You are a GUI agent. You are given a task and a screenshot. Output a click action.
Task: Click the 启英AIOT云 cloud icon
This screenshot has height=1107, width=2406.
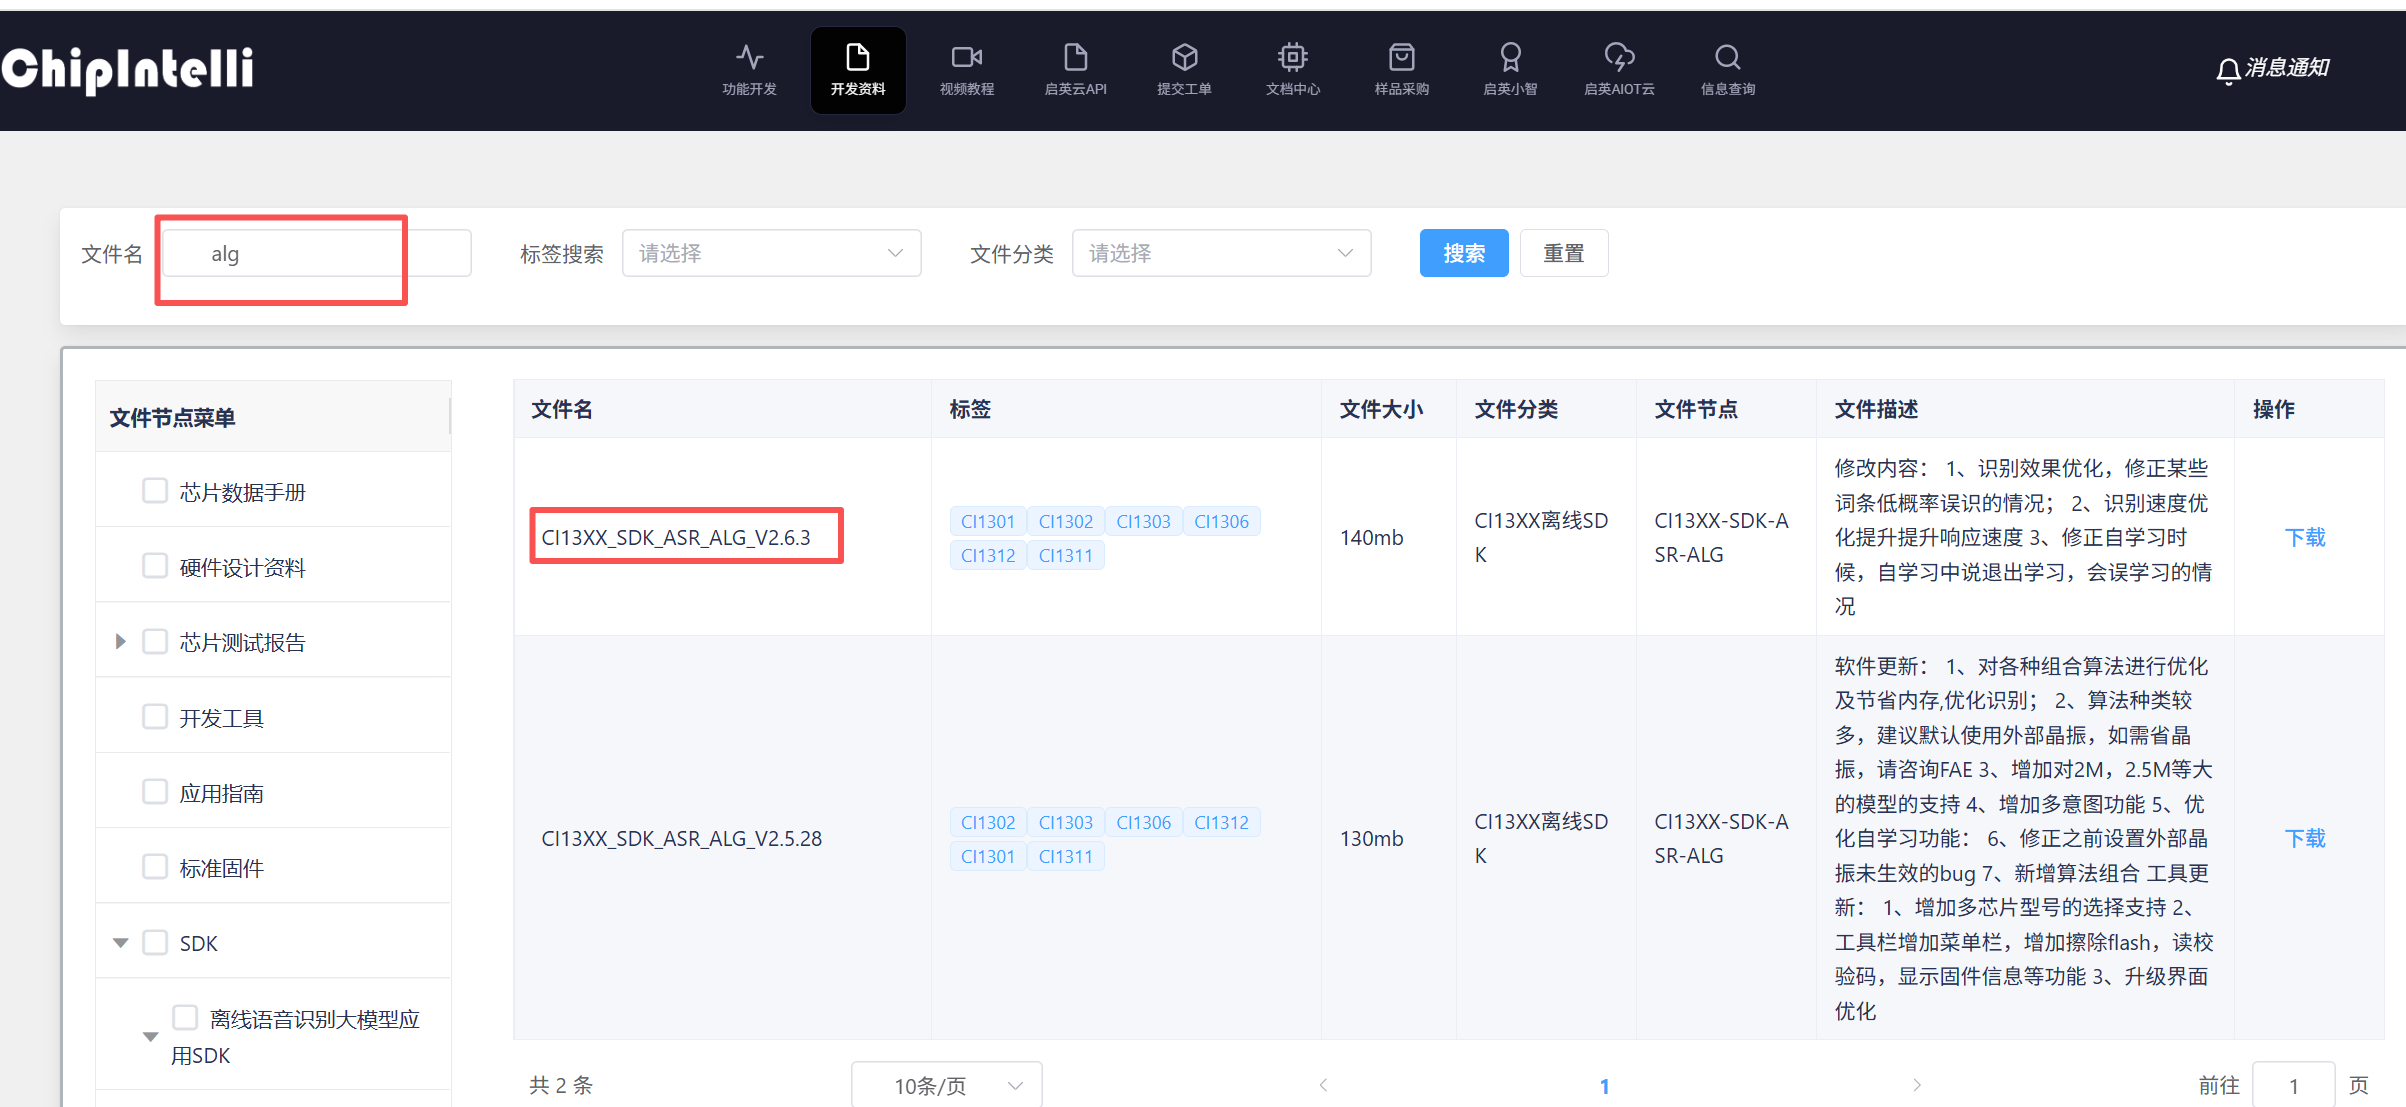[1618, 68]
